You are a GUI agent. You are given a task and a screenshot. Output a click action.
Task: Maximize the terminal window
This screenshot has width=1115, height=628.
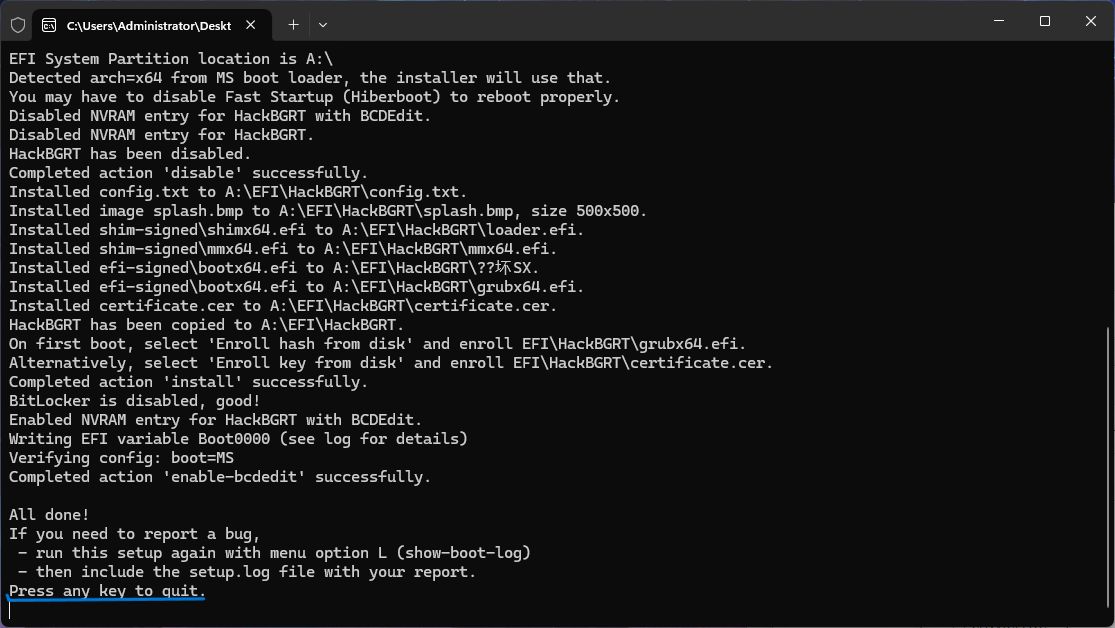point(1045,21)
